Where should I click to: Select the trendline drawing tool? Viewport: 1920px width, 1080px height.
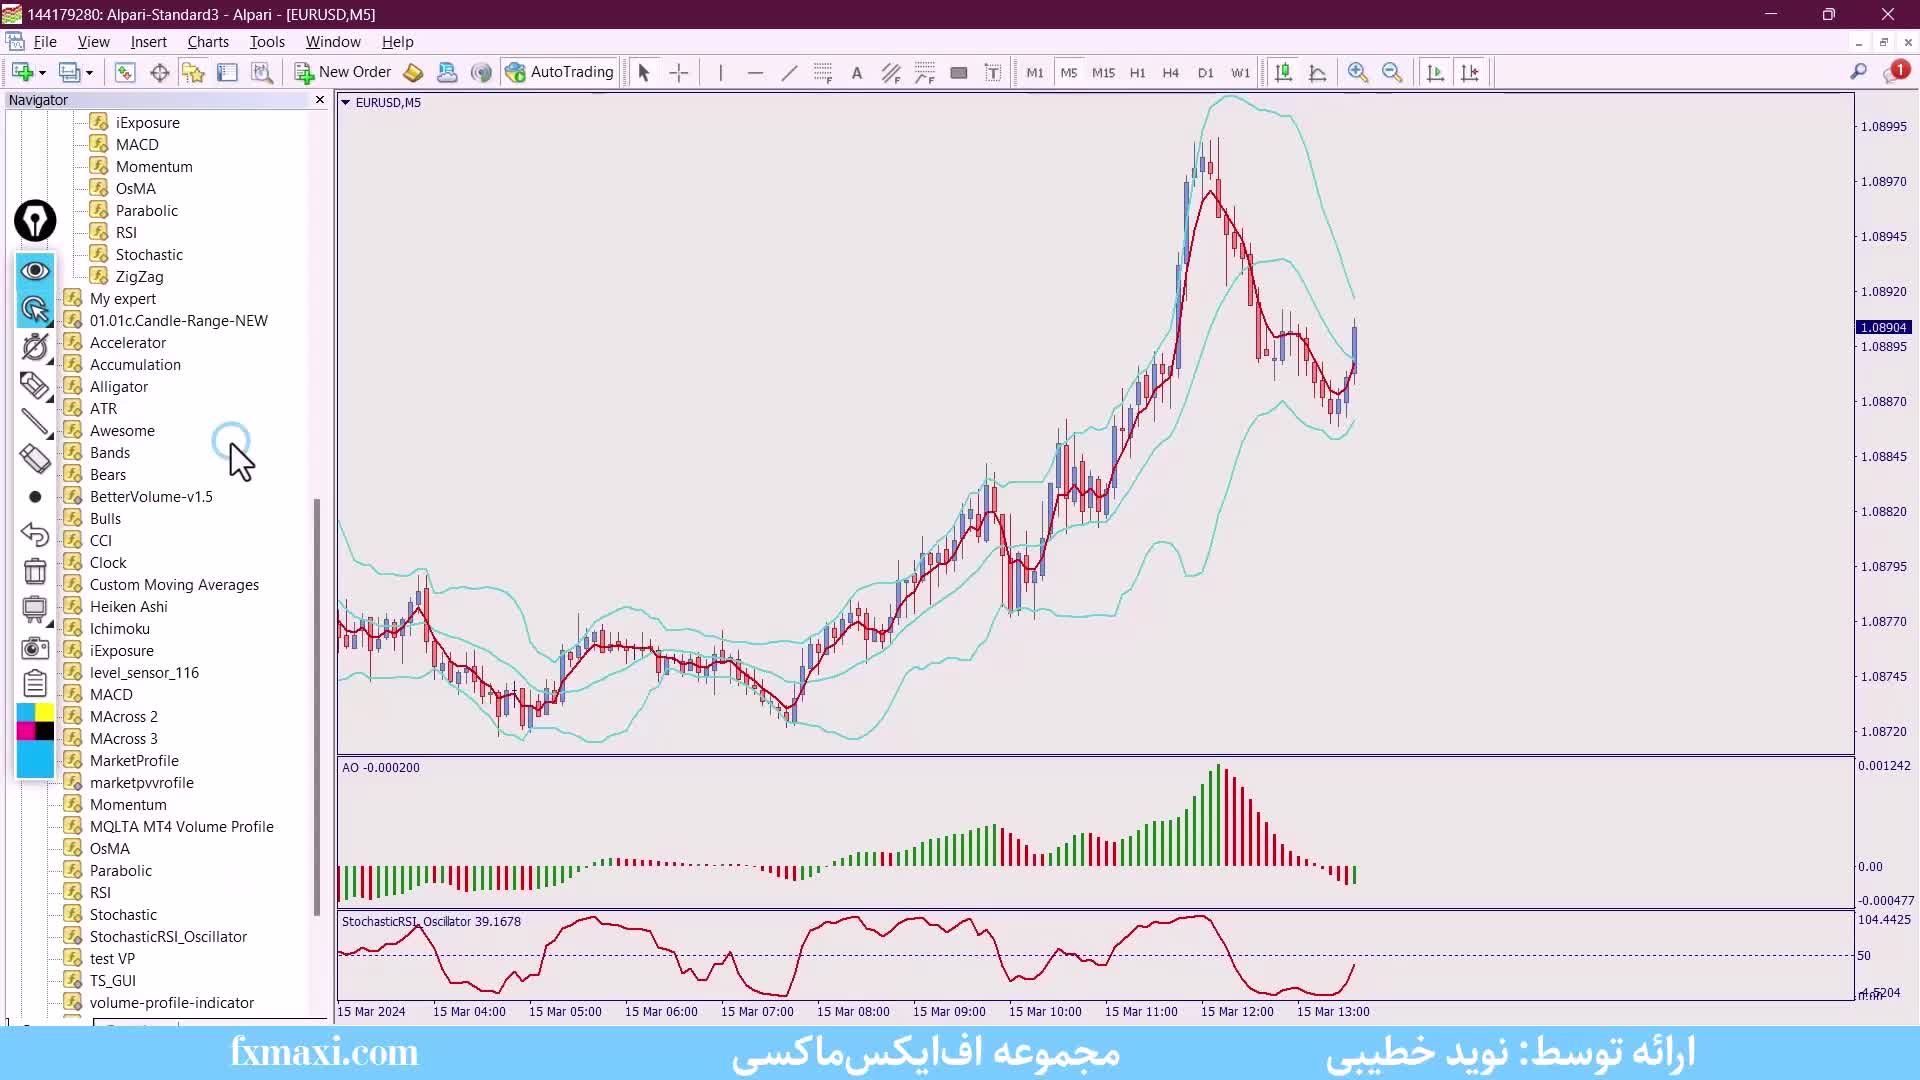pyautogui.click(x=789, y=72)
